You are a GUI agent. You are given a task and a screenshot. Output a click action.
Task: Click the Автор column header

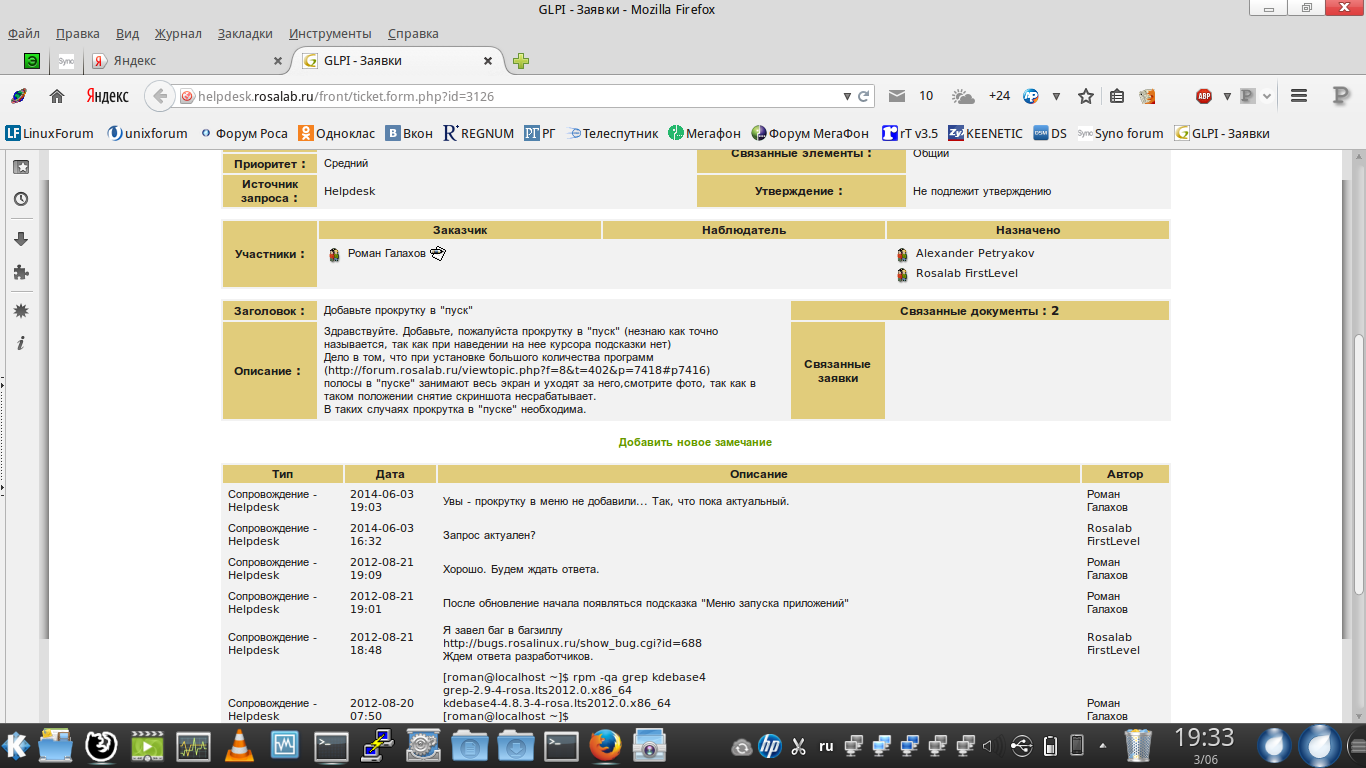1125,474
